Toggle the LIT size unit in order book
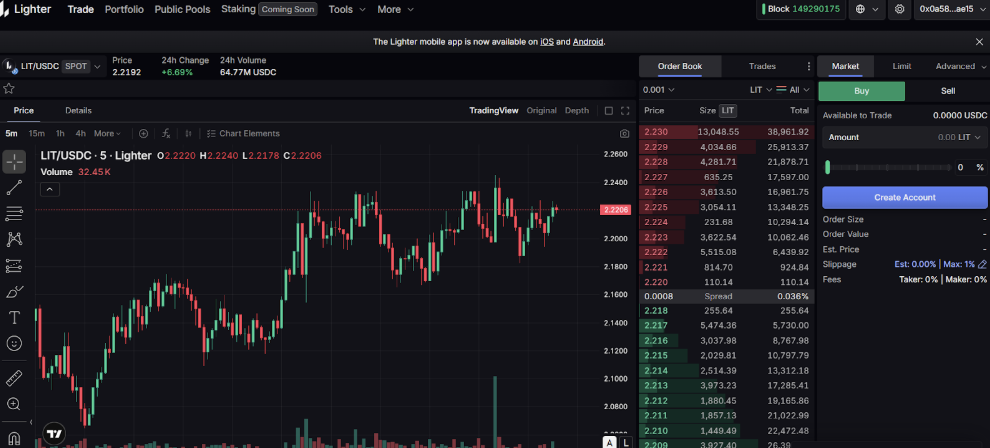Screen dimensions: 990x448 (x=727, y=110)
